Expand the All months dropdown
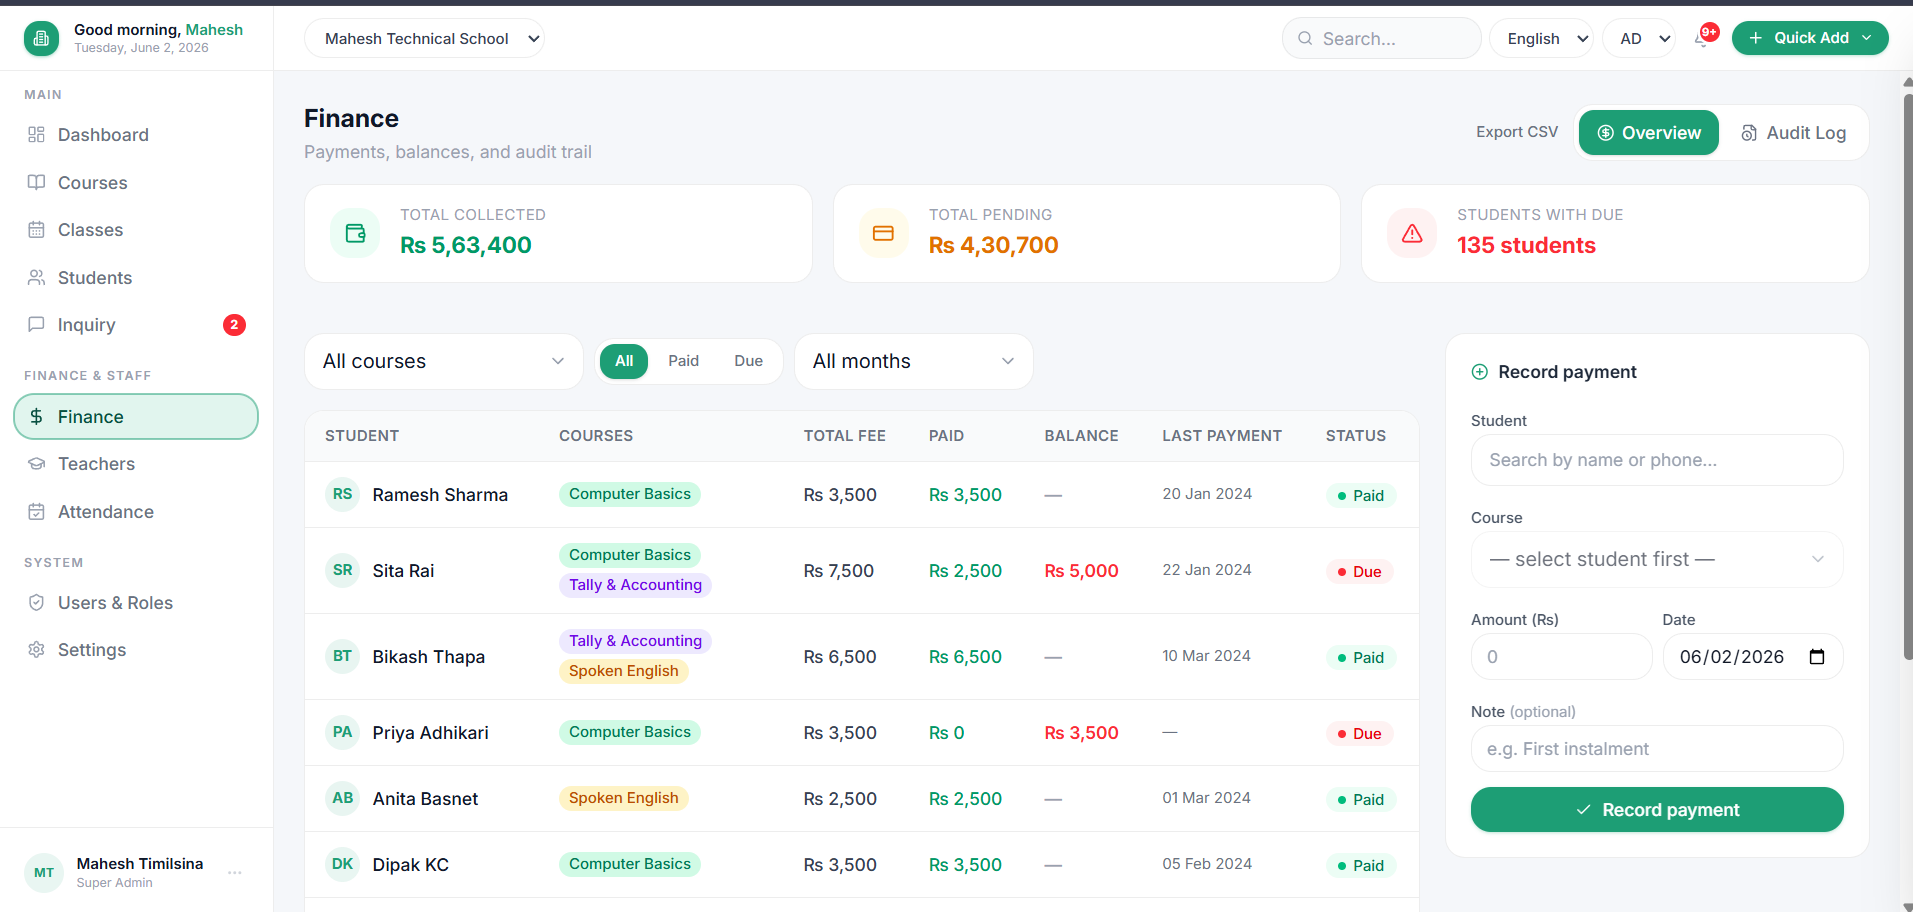Viewport: 1913px width, 912px height. pyautogui.click(x=913, y=361)
